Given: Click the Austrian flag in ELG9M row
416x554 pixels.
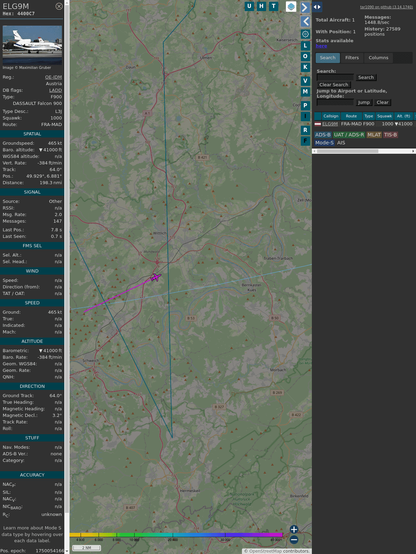Looking at the screenshot, I should [318, 124].
